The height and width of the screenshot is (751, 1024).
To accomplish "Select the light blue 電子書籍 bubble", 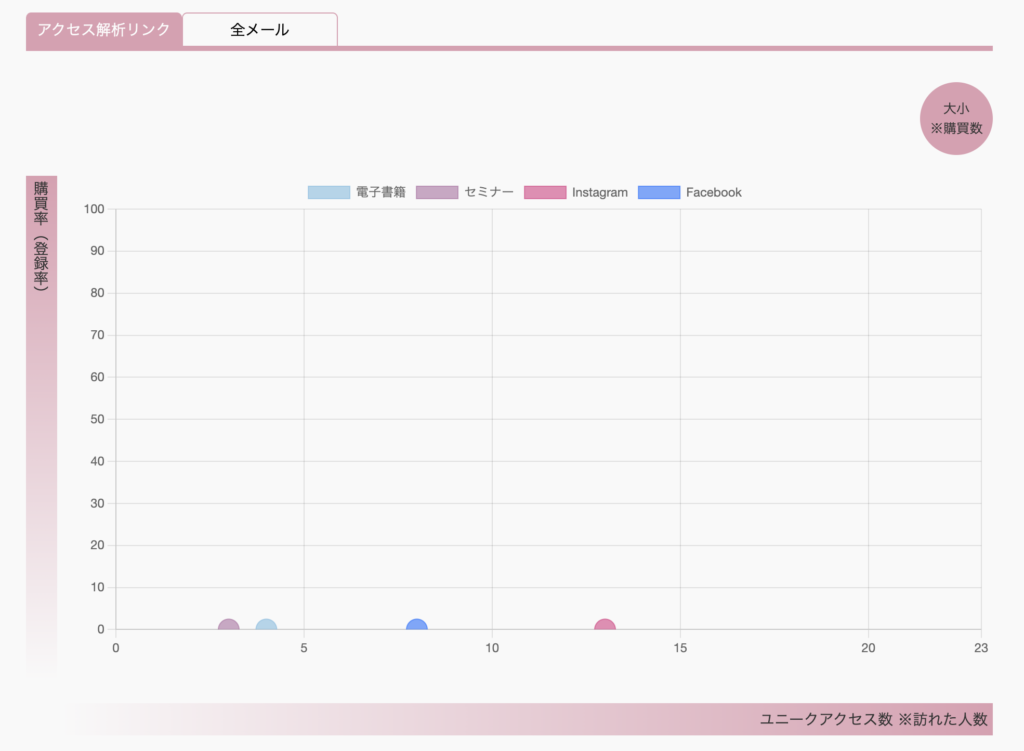I will [266, 626].
